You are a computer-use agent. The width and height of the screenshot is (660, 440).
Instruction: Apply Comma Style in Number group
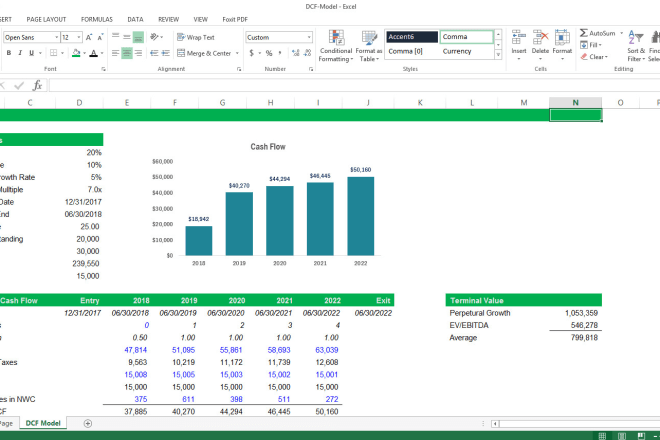click(x=279, y=53)
